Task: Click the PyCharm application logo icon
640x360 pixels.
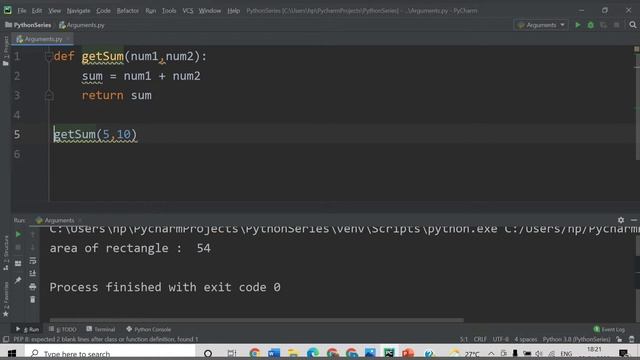Action: click(7, 10)
